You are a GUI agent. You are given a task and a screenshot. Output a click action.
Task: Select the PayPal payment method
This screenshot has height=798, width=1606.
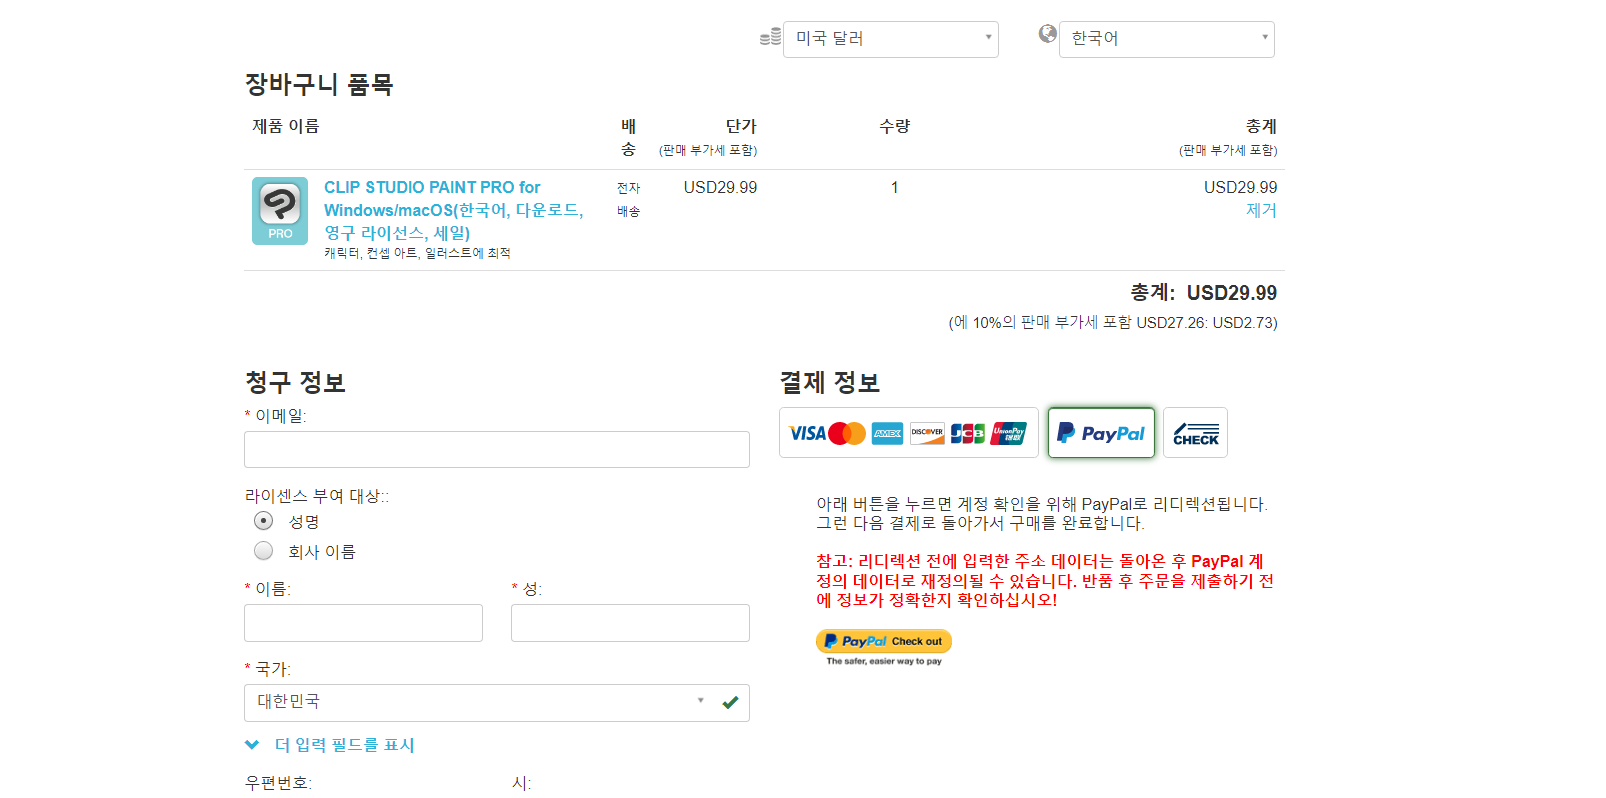tap(1101, 433)
